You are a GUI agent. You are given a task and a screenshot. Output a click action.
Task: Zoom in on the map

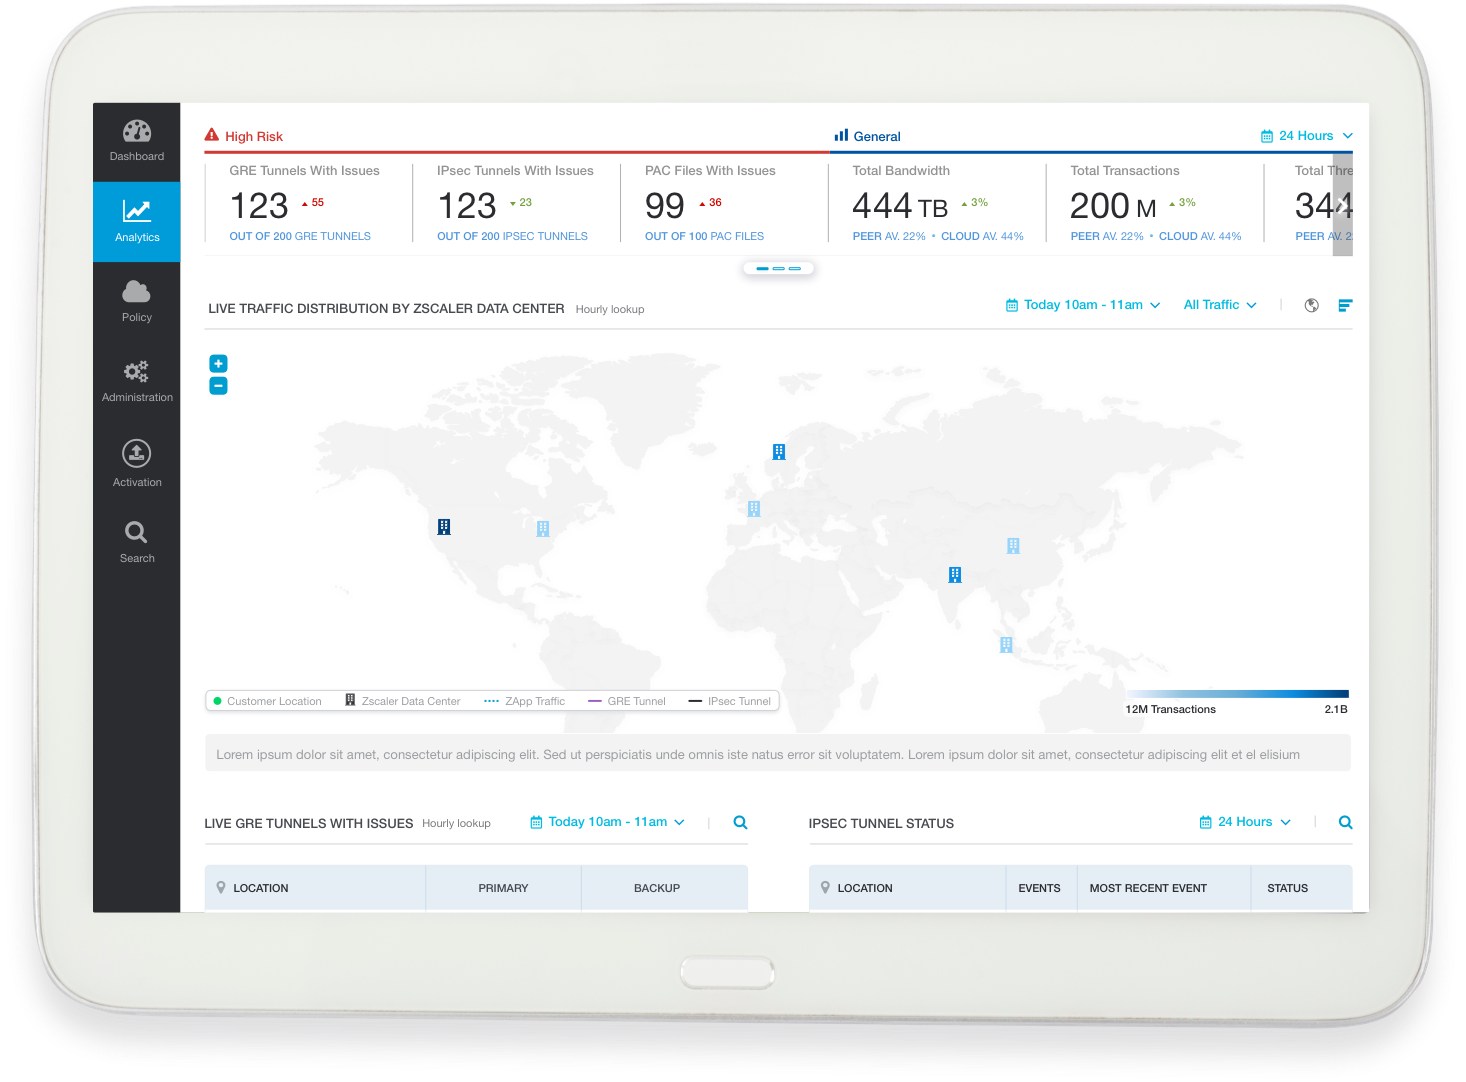coord(218,364)
